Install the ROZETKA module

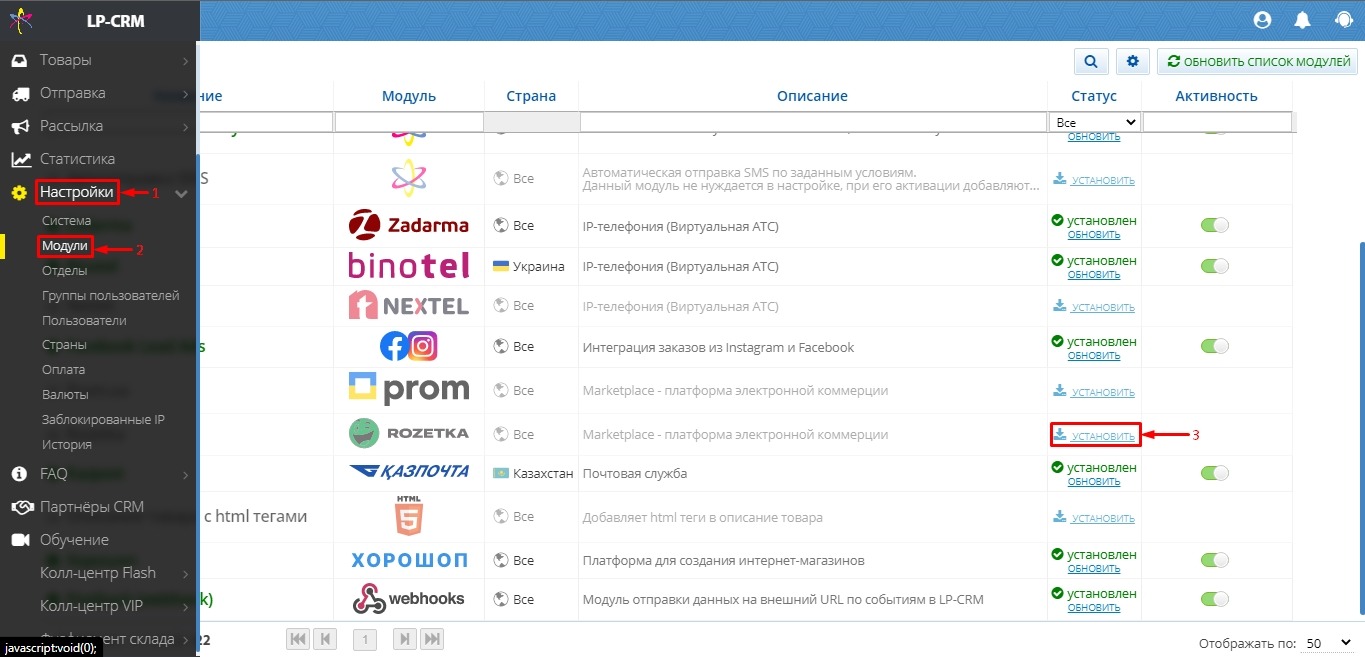[x=1094, y=436]
